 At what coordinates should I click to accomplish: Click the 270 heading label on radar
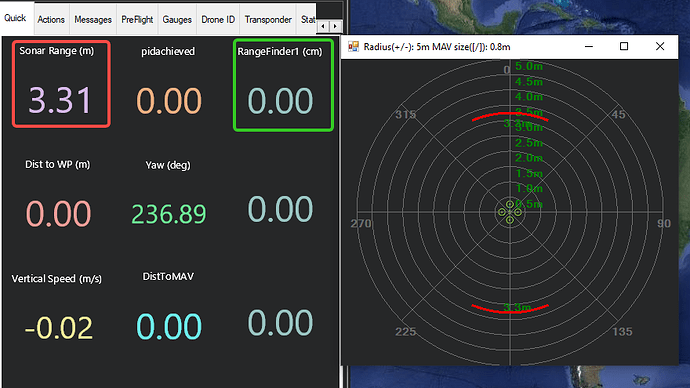pyautogui.click(x=361, y=224)
